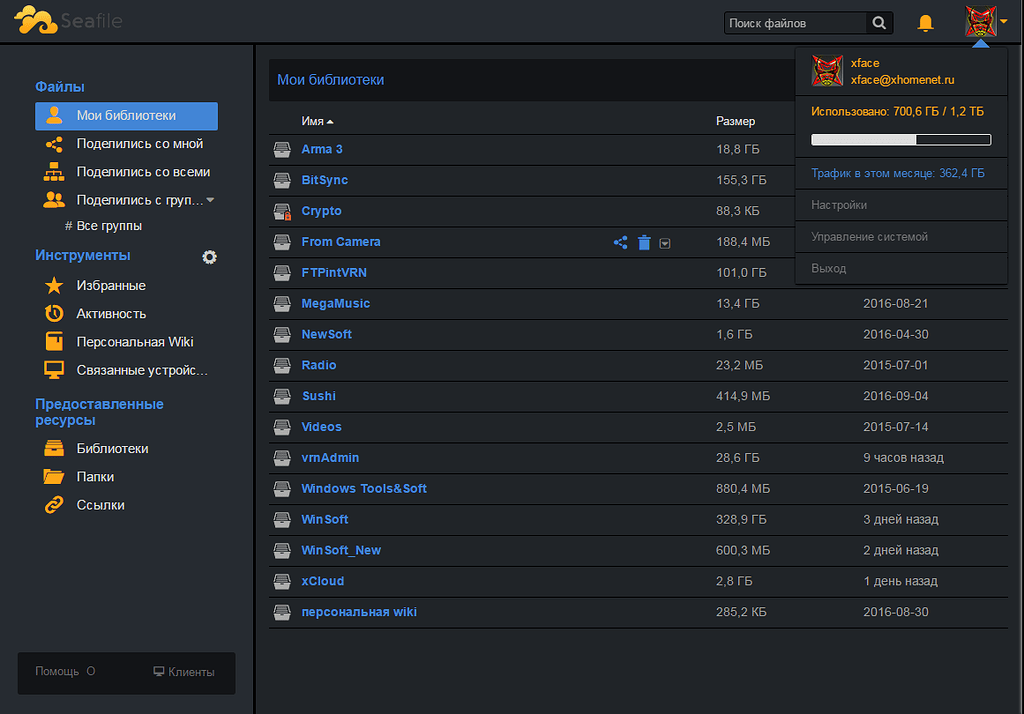Expand Shared with groups arrow
The image size is (1024, 714).
click(210, 200)
